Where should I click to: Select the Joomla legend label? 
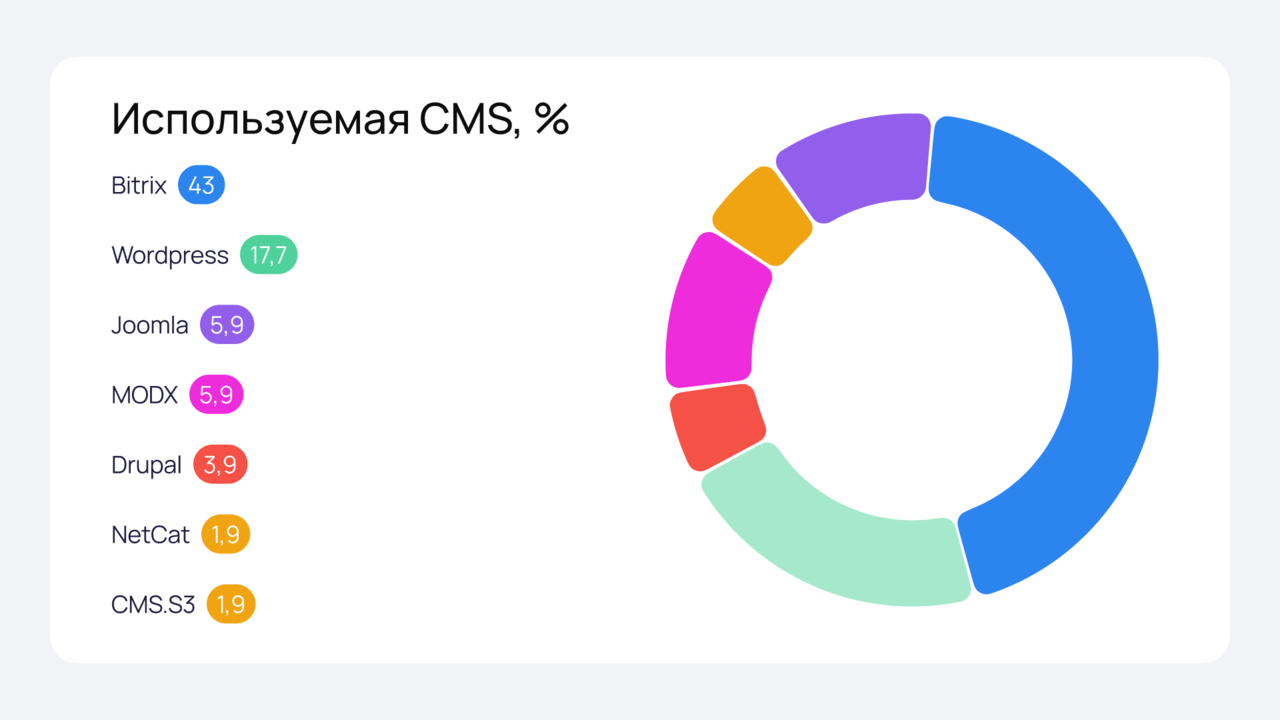[150, 325]
